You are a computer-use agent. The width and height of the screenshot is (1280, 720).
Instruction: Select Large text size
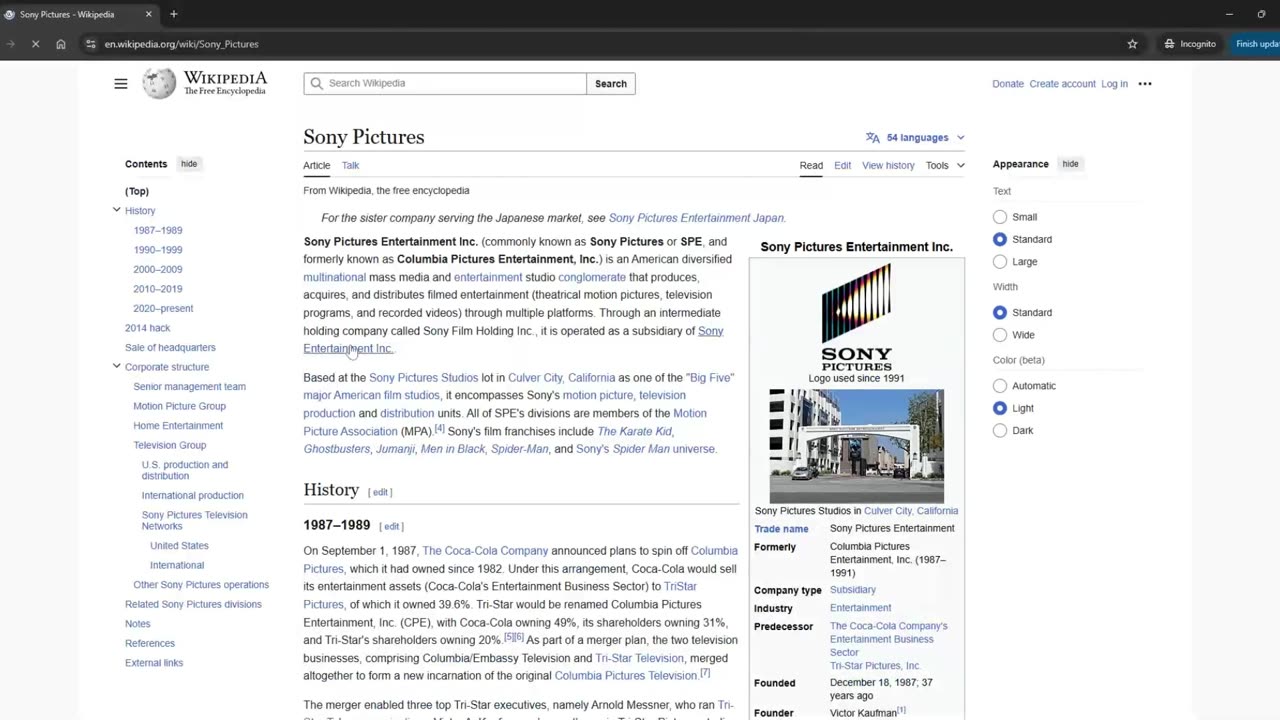(x=1000, y=262)
